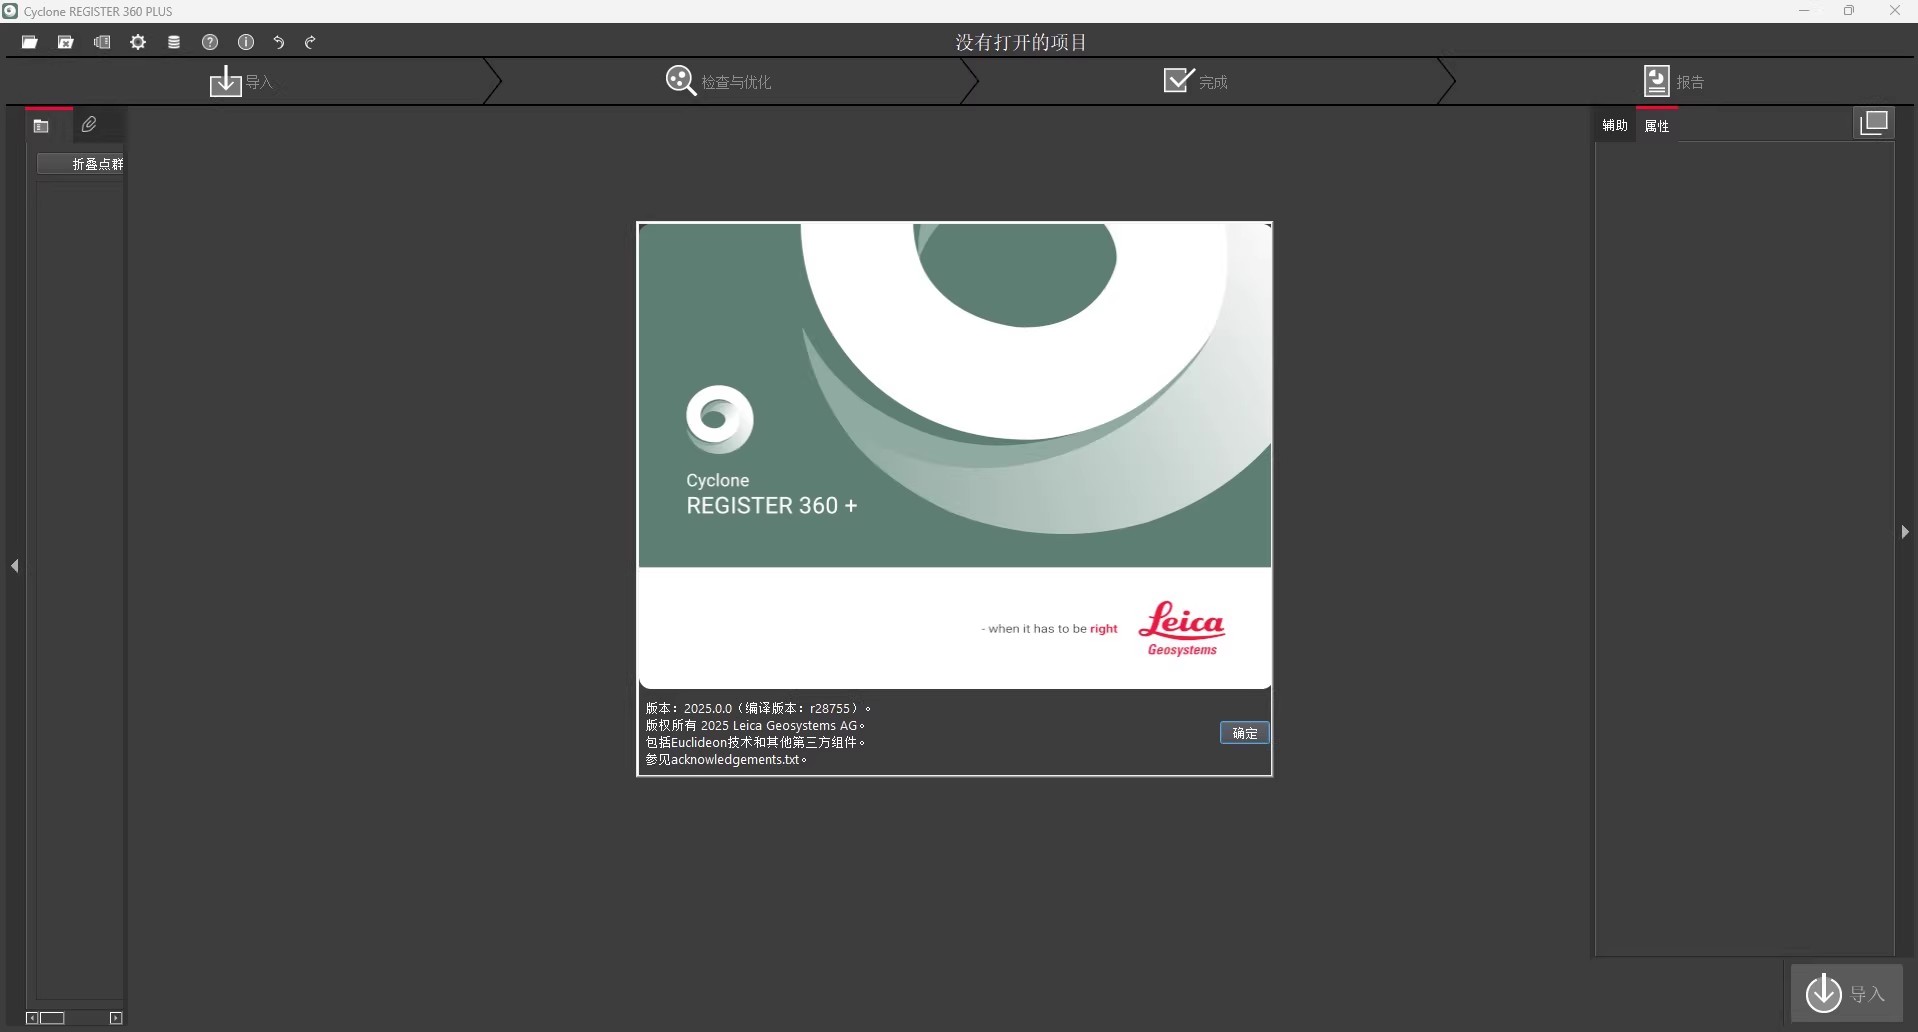Click the 没有打开的项目 title text
1918x1032 pixels.
1020,42
